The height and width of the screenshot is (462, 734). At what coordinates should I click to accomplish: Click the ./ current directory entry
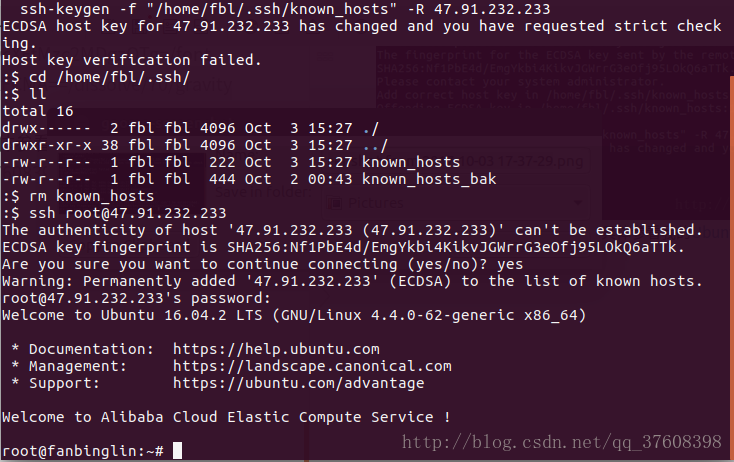(370, 127)
